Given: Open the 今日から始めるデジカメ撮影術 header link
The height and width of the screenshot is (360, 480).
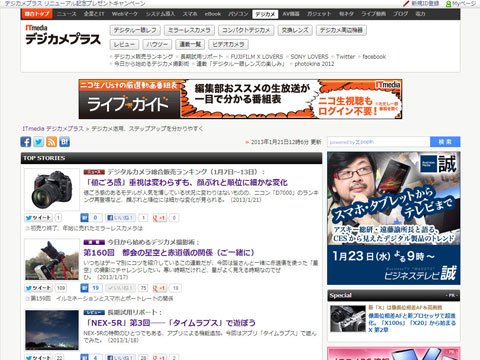Looking at the screenshot, I should (x=151, y=64).
